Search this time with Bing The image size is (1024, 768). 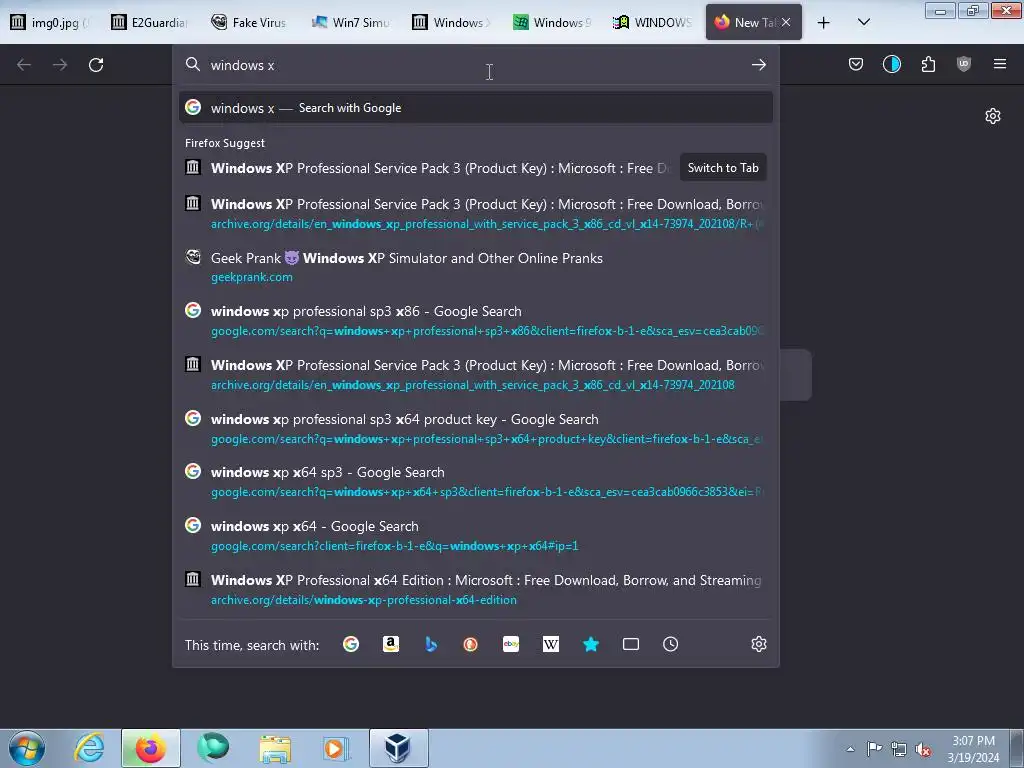(430, 645)
